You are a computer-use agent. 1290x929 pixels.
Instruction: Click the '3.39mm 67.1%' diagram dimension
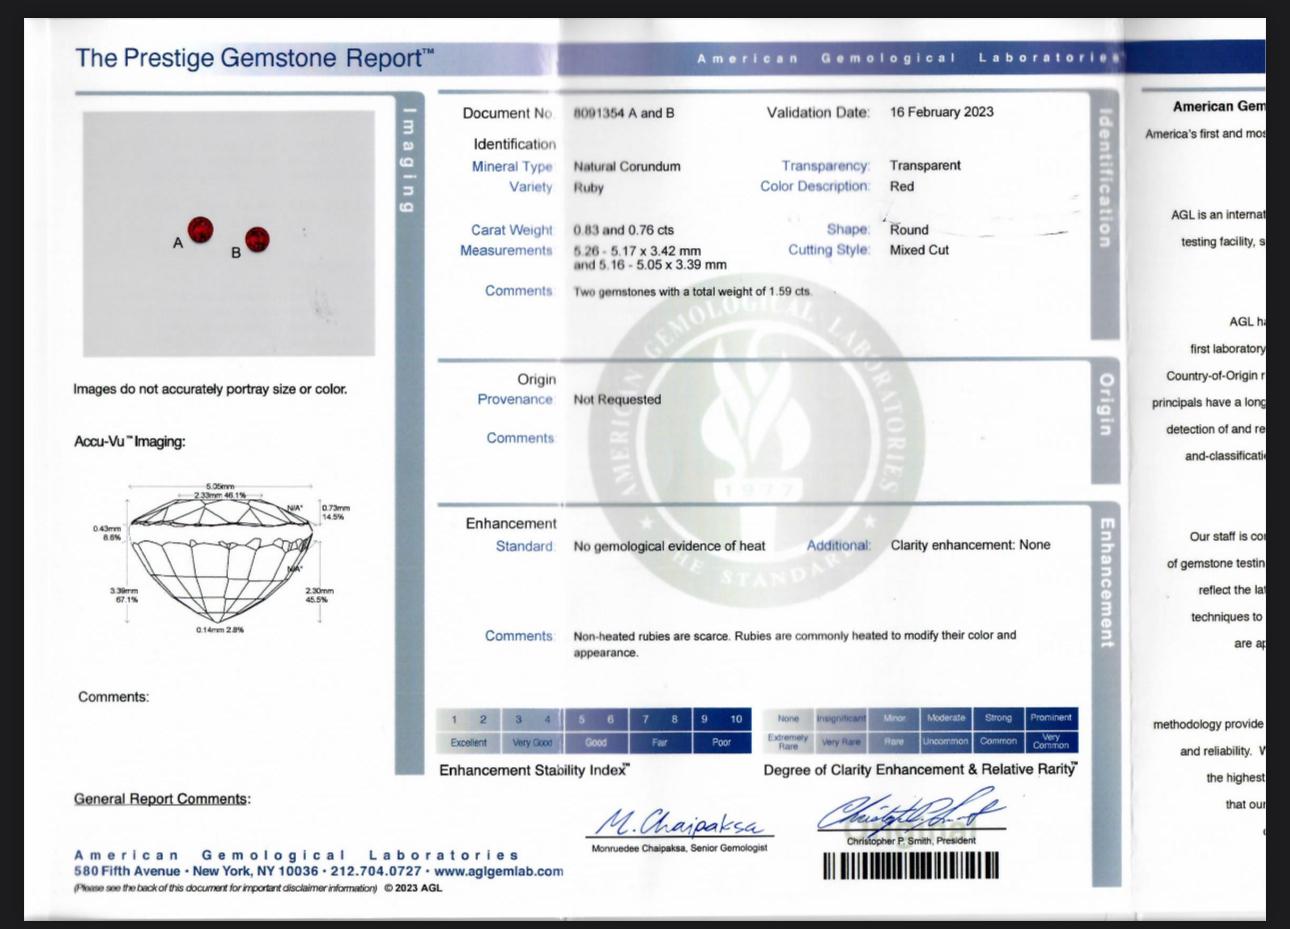(x=125, y=596)
